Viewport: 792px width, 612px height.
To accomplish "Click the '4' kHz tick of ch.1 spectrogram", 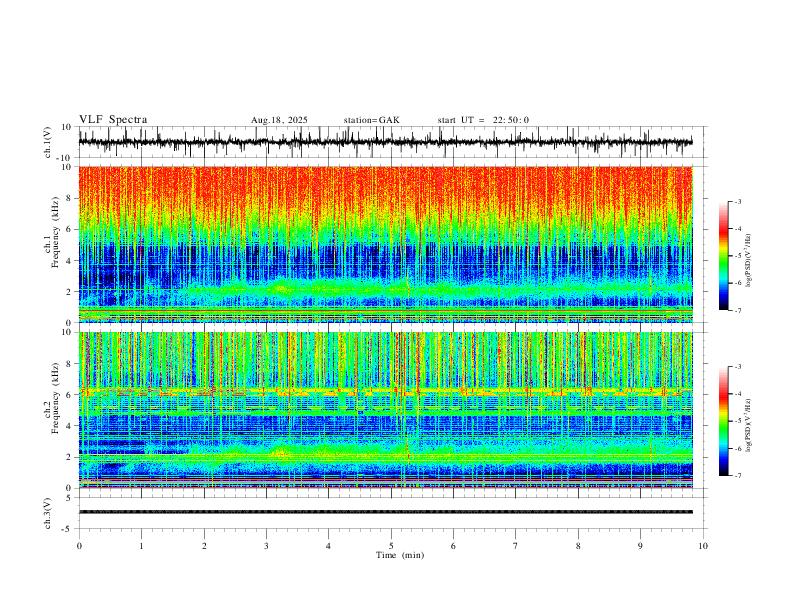I will 69,261.
